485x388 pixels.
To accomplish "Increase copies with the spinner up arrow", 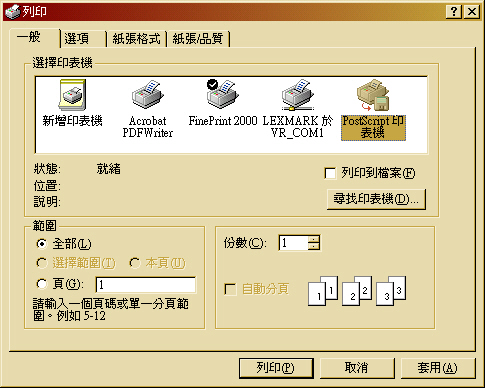I will (313, 239).
